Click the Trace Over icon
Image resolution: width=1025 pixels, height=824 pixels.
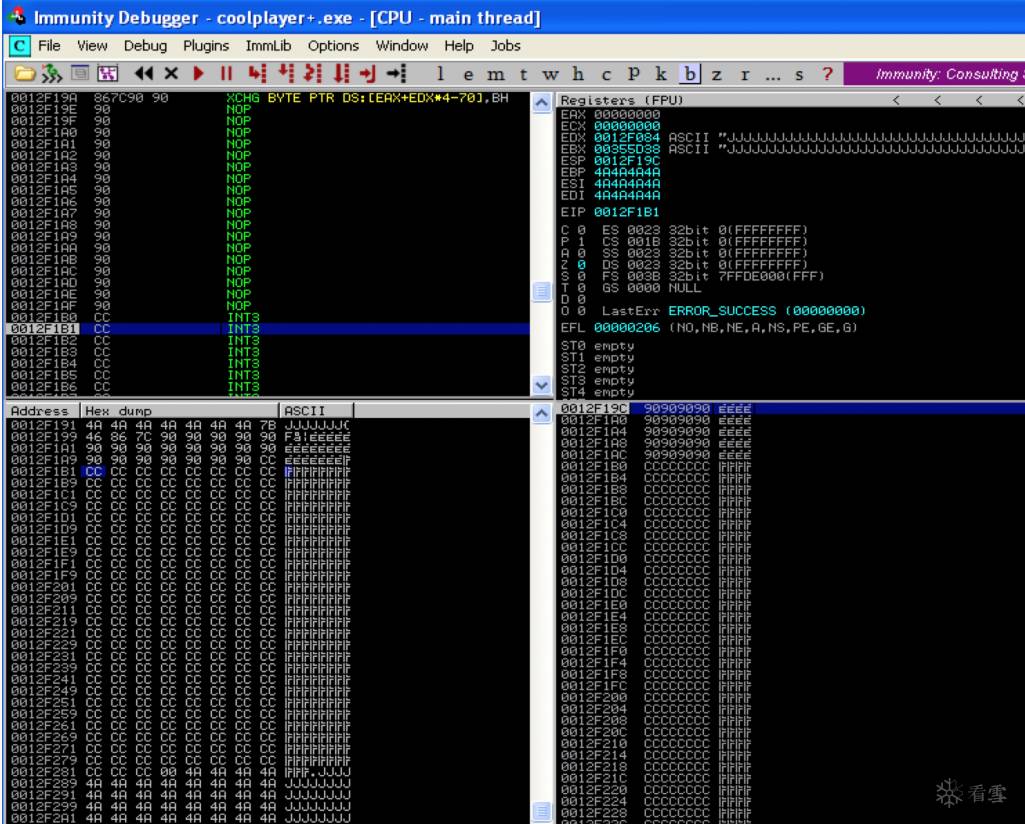(x=341, y=73)
